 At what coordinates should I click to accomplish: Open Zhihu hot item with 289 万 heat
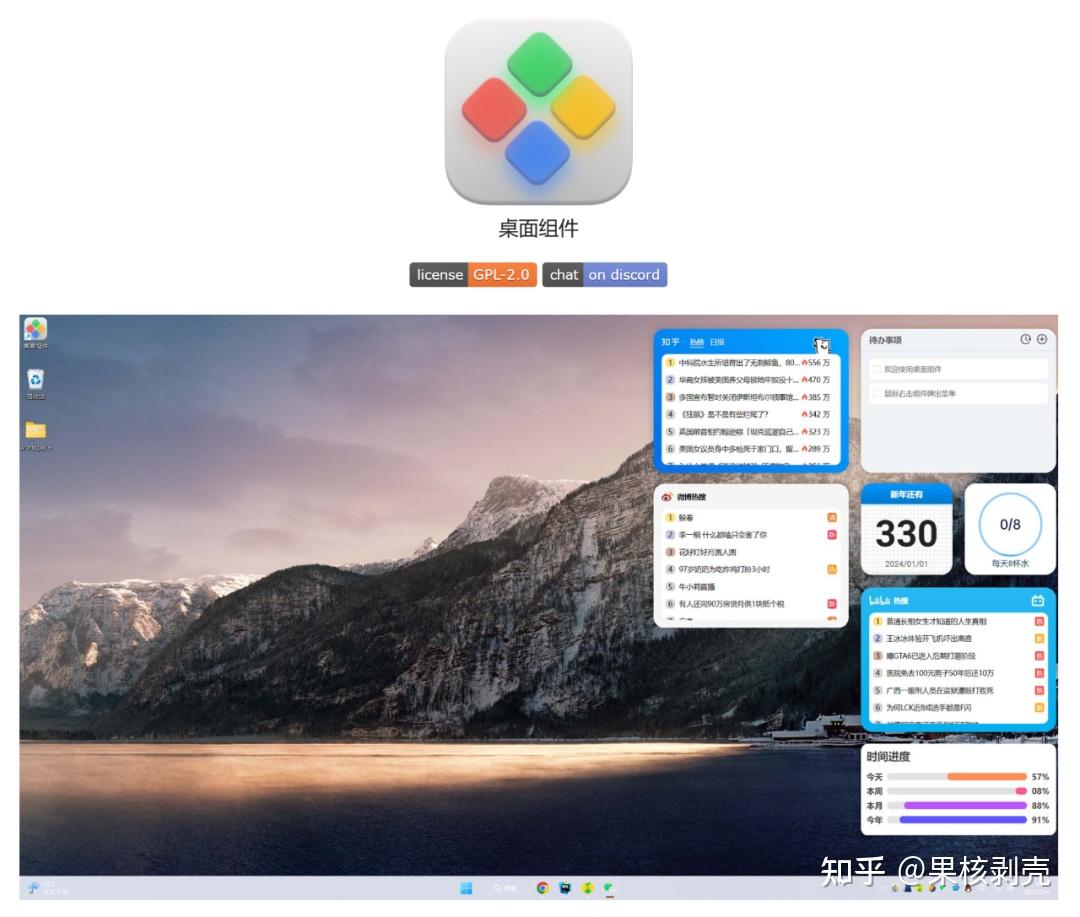[x=747, y=449]
